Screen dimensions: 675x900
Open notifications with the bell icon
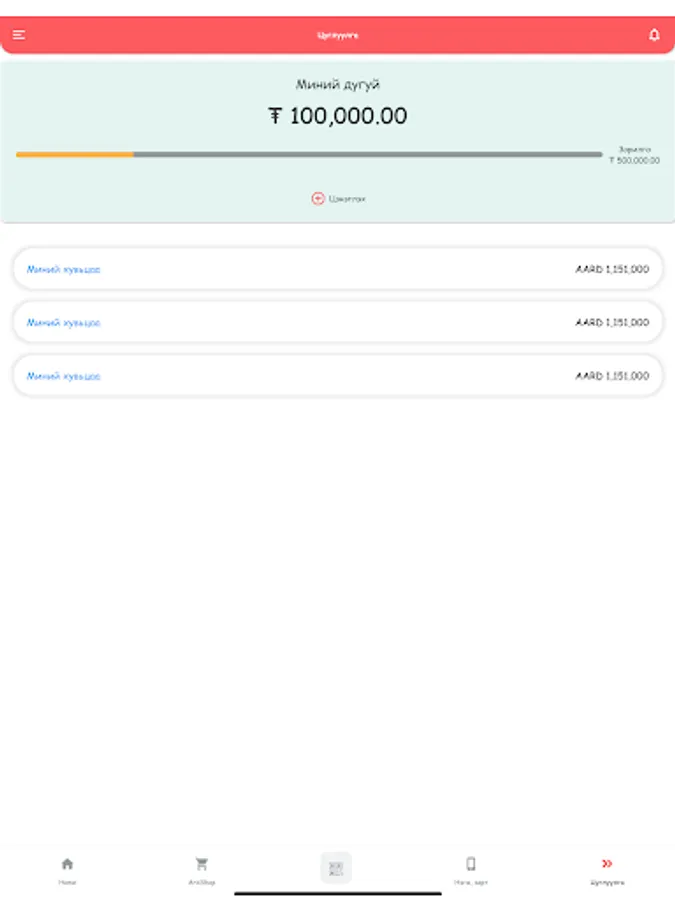point(654,35)
